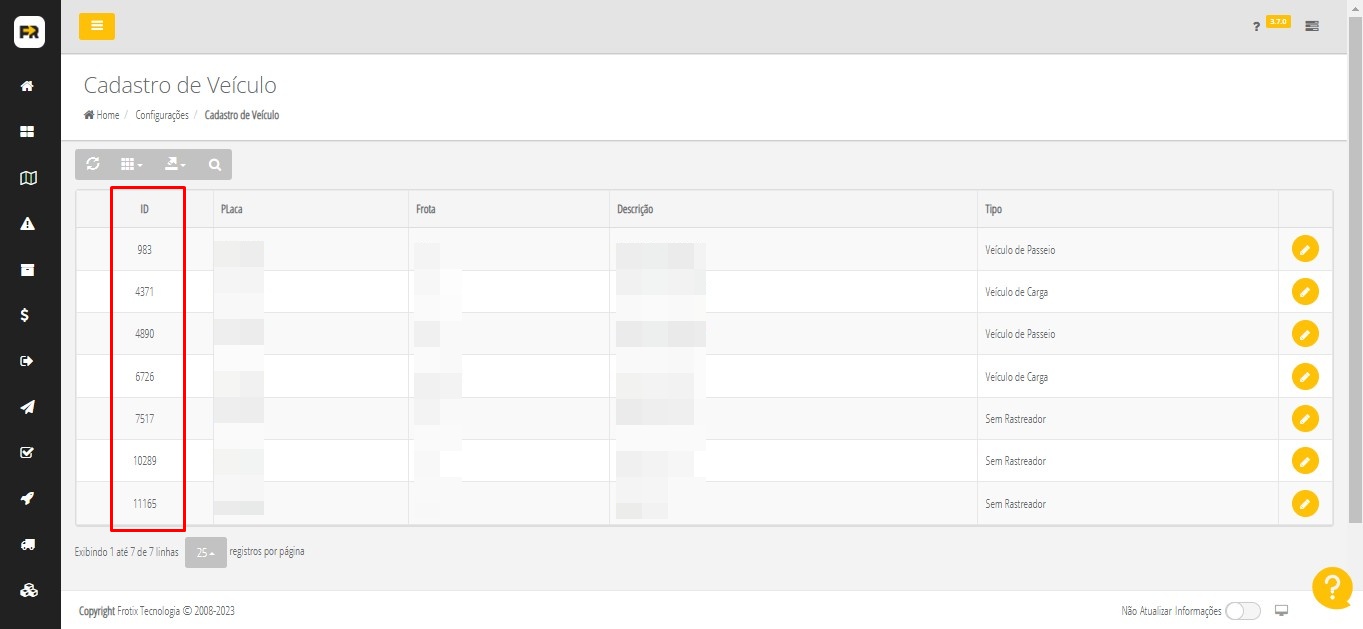This screenshot has width=1363, height=629.
Task: Click the refresh table icon
Action: [x=93, y=164]
